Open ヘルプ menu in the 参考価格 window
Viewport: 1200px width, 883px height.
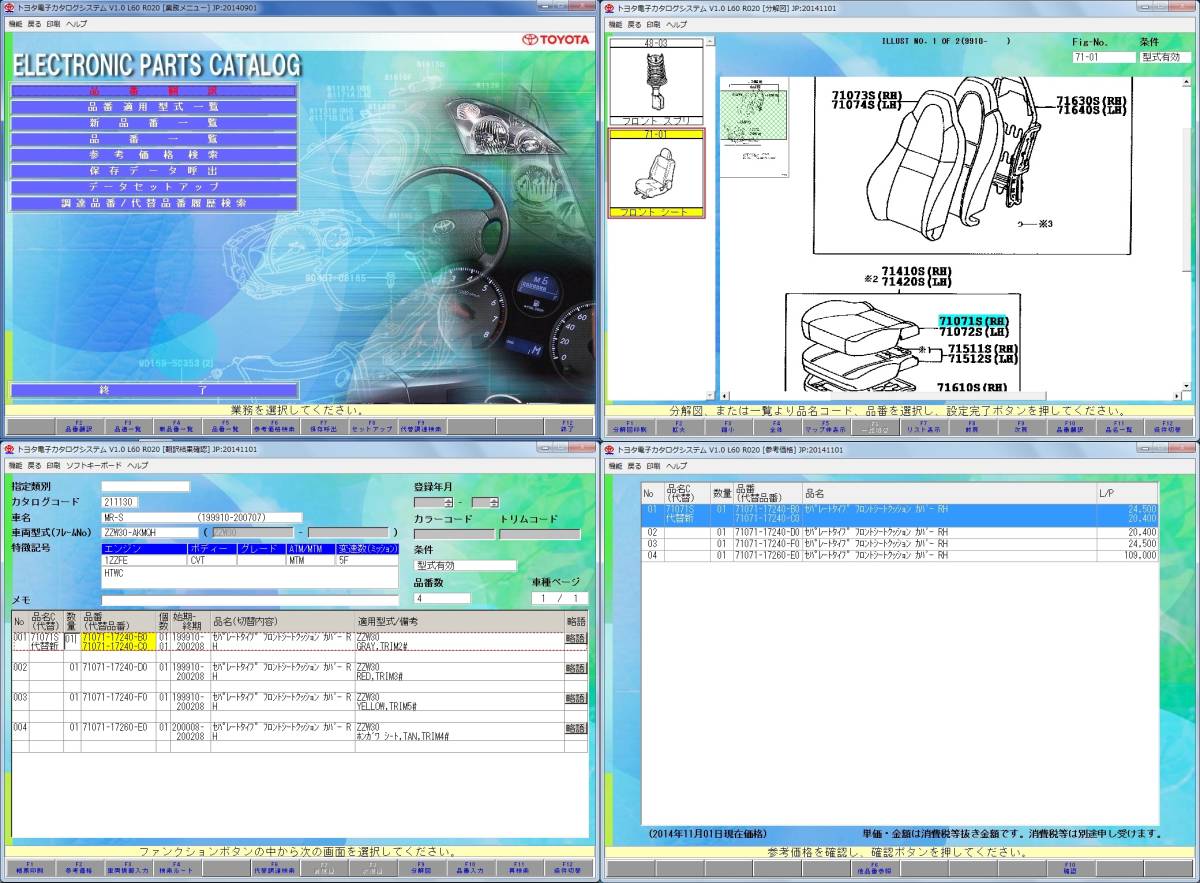(x=677, y=466)
